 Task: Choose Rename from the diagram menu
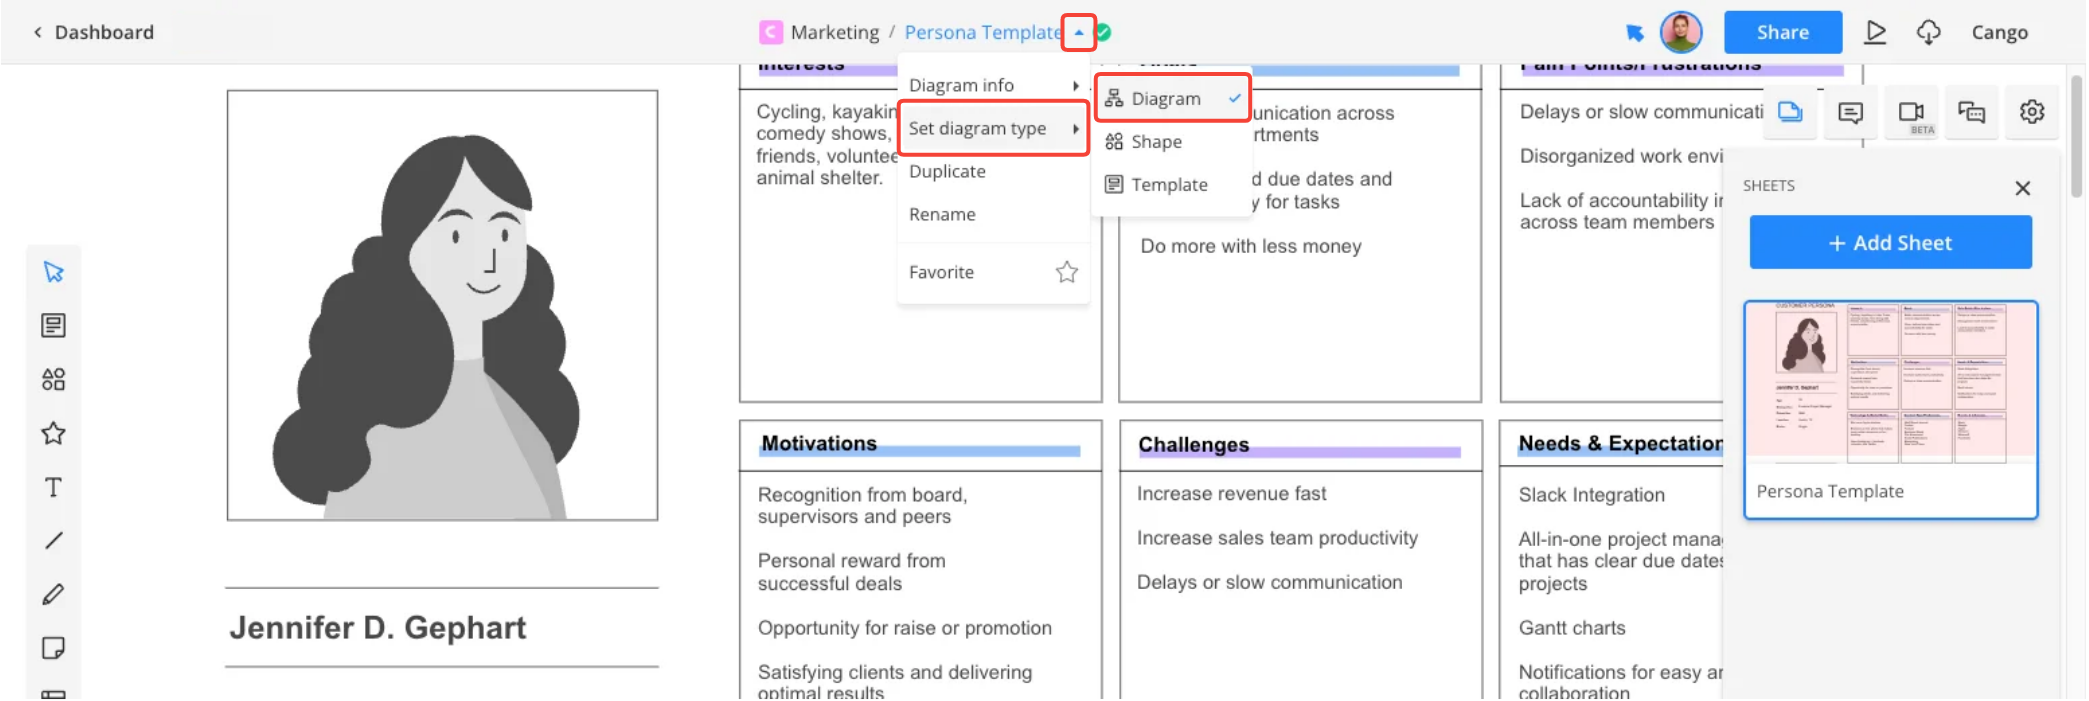click(x=942, y=215)
